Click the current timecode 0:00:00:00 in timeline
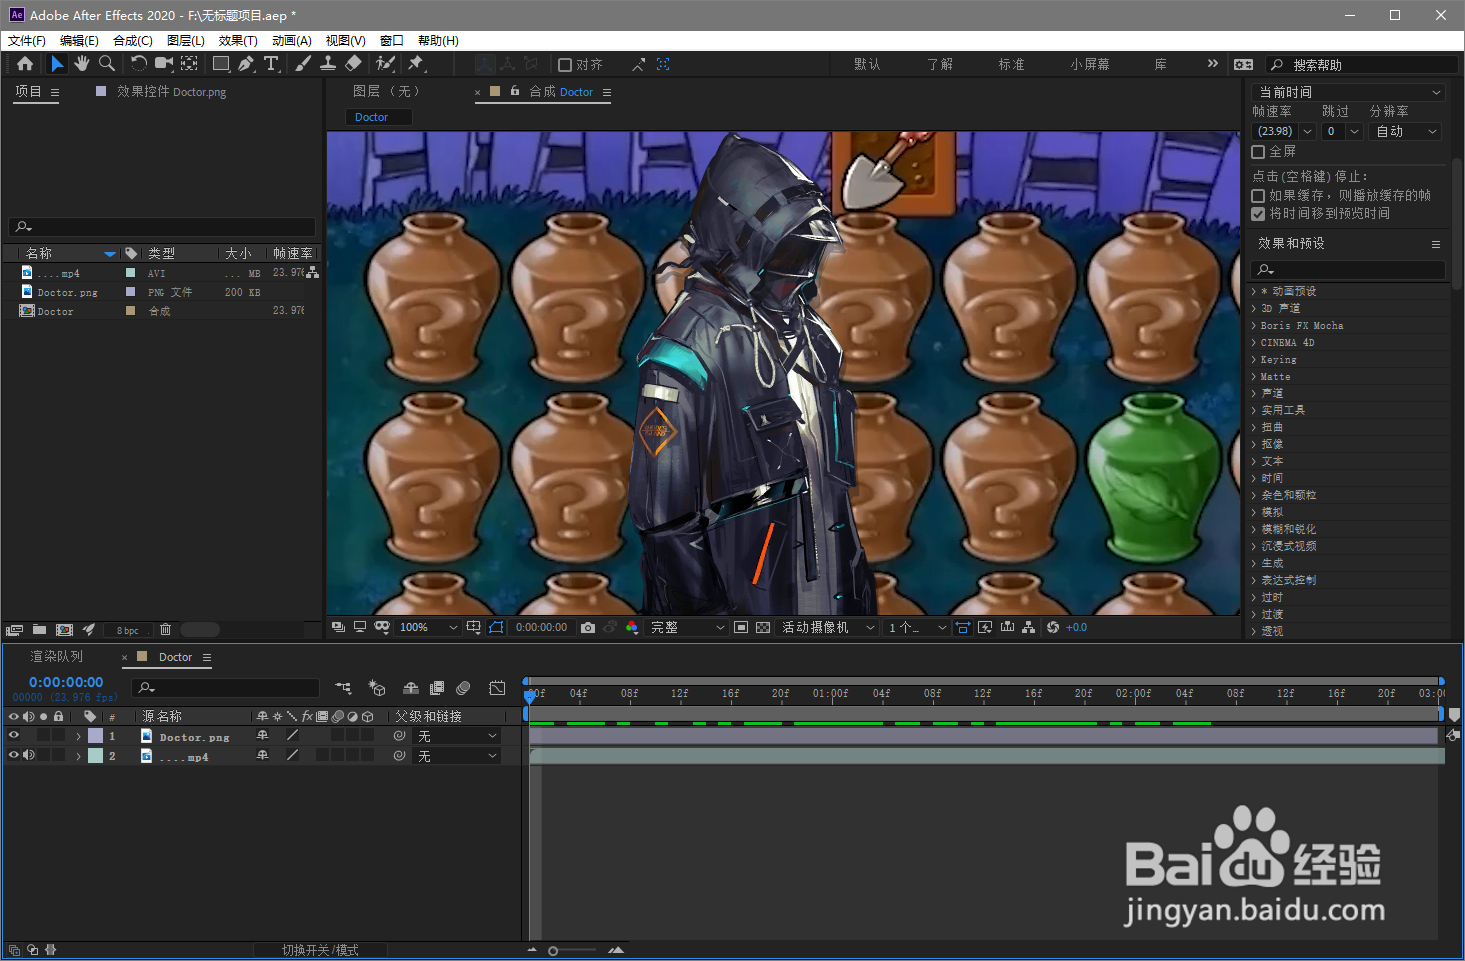The height and width of the screenshot is (961, 1465). click(66, 682)
